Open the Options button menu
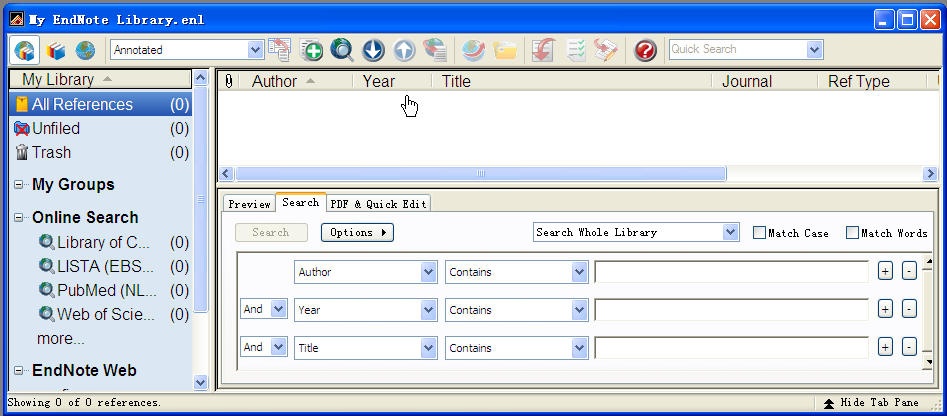The height and width of the screenshot is (416, 947). [x=357, y=232]
